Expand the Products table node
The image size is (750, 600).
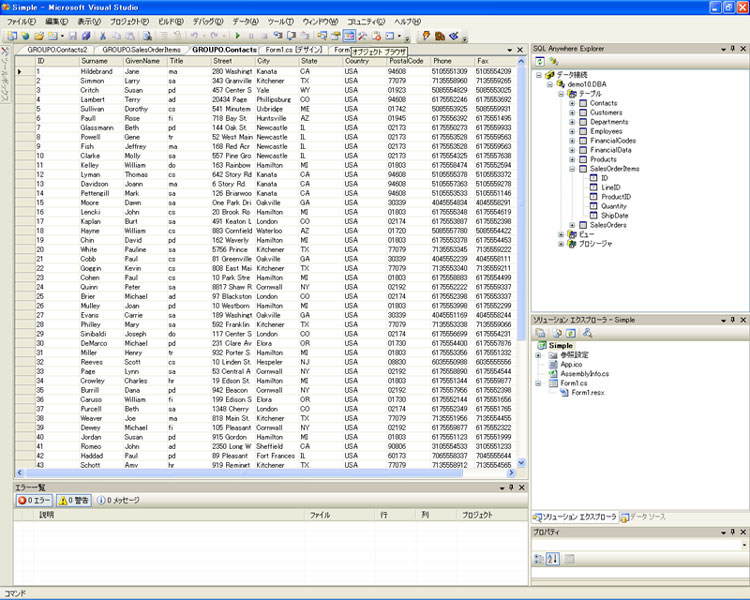click(572, 159)
